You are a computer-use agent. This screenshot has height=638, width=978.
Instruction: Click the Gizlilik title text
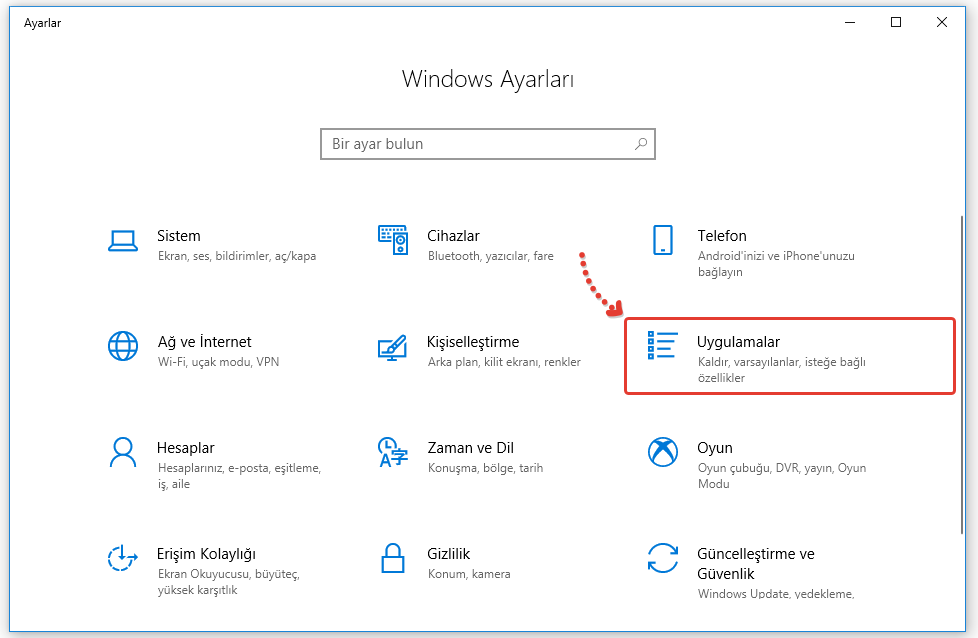448,553
